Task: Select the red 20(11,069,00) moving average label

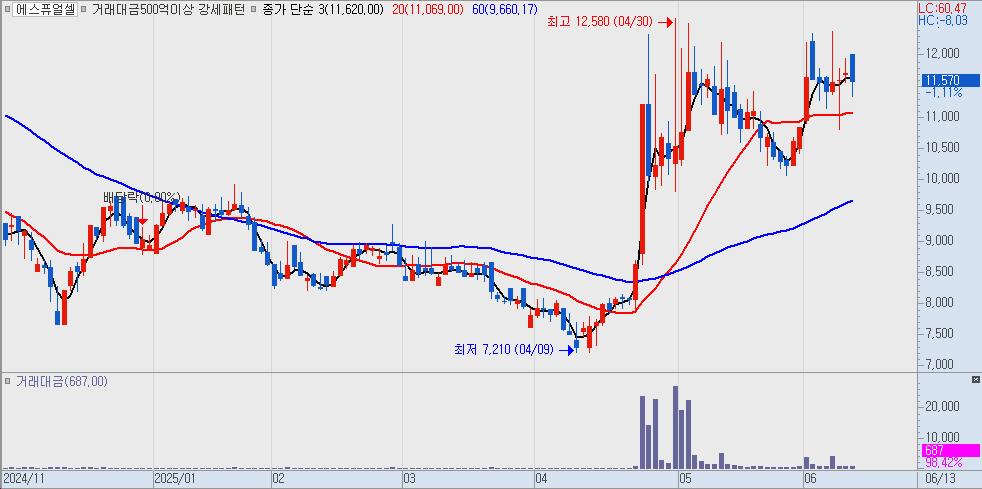Action: [x=428, y=9]
